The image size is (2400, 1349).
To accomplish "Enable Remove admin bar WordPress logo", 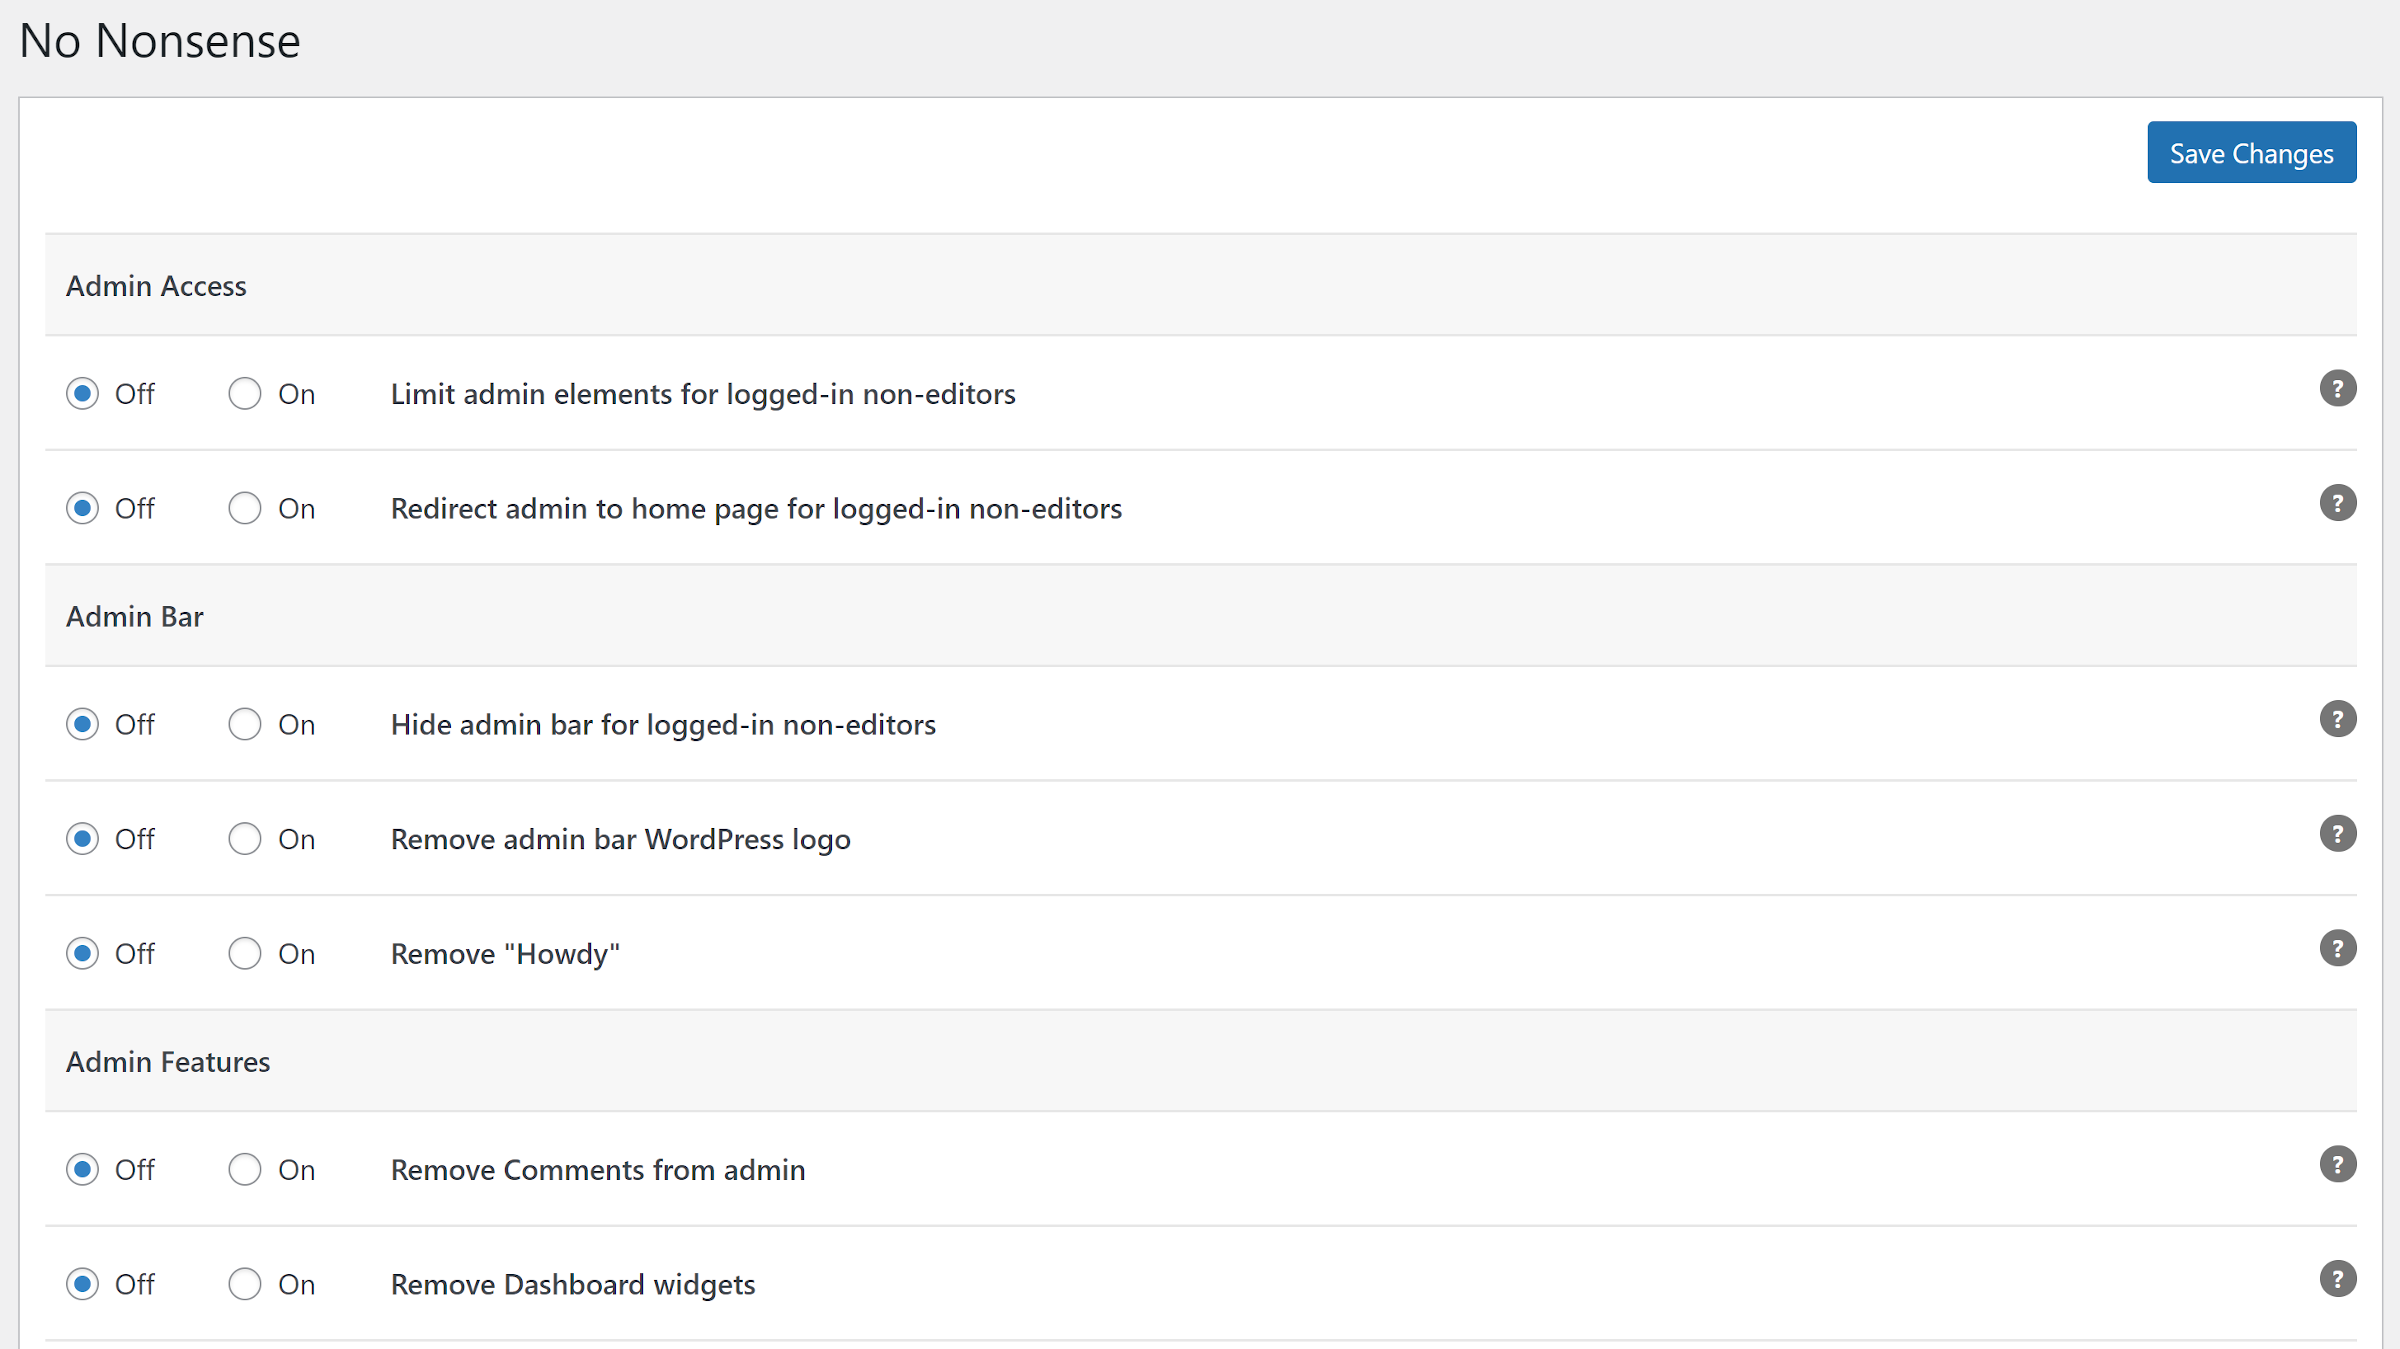I will [x=244, y=839].
